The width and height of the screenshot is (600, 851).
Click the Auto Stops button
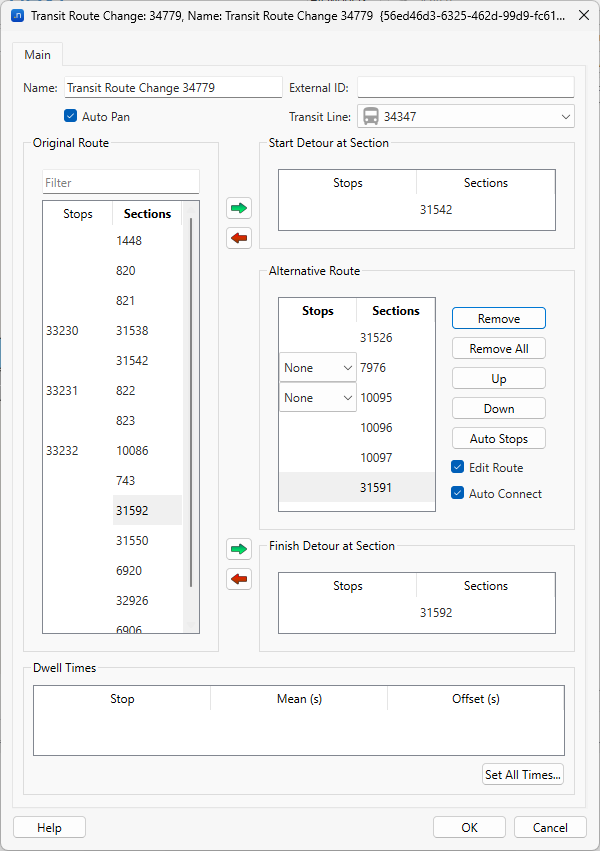coord(499,439)
